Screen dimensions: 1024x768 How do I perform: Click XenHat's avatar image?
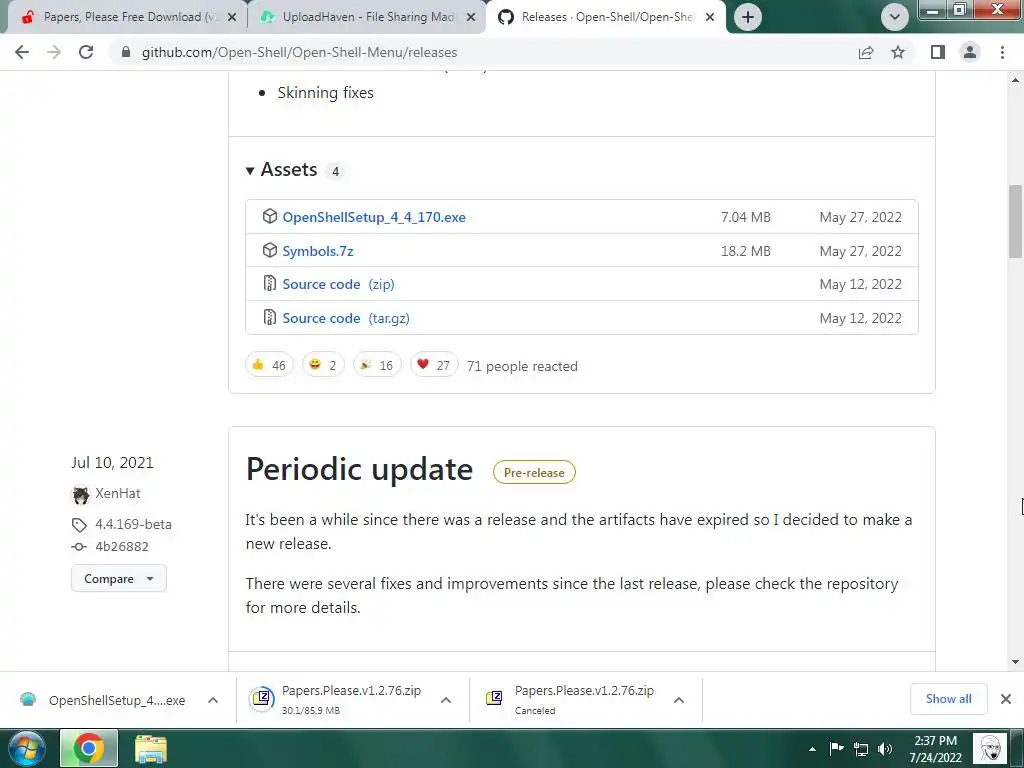click(x=80, y=495)
